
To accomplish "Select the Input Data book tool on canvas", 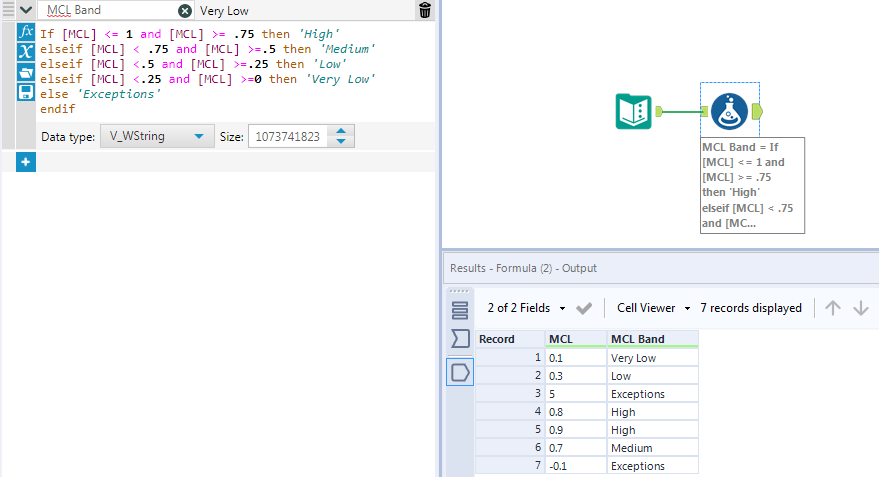I will click(633, 112).
